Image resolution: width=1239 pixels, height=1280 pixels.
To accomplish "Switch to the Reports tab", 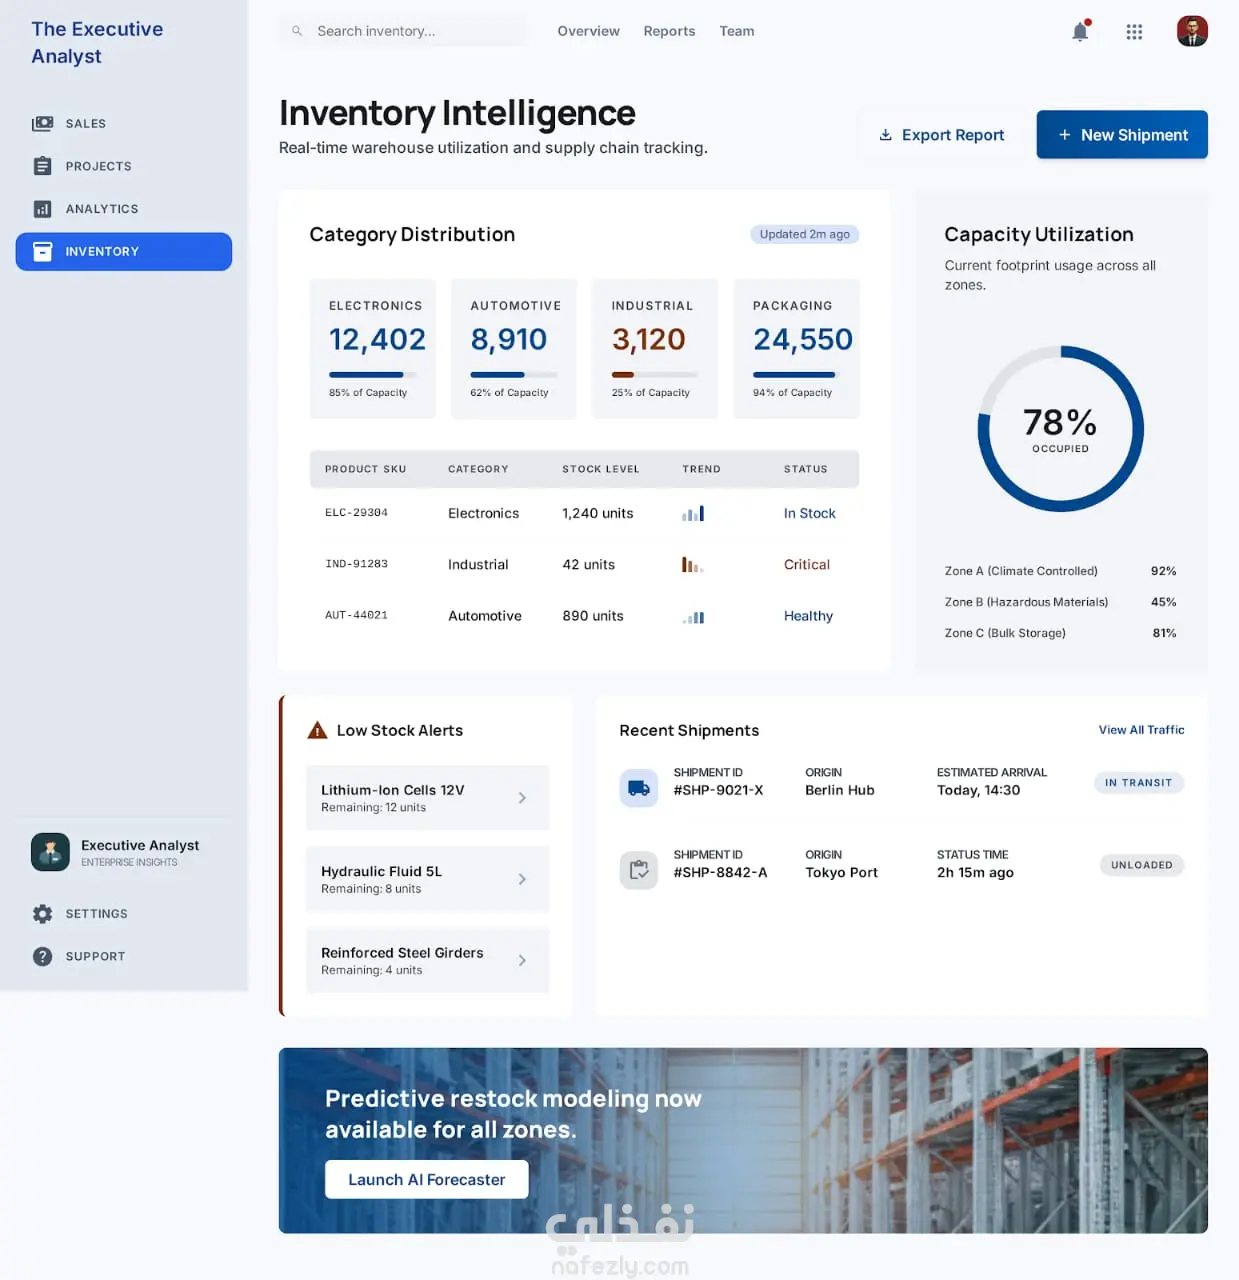I will coord(669,31).
